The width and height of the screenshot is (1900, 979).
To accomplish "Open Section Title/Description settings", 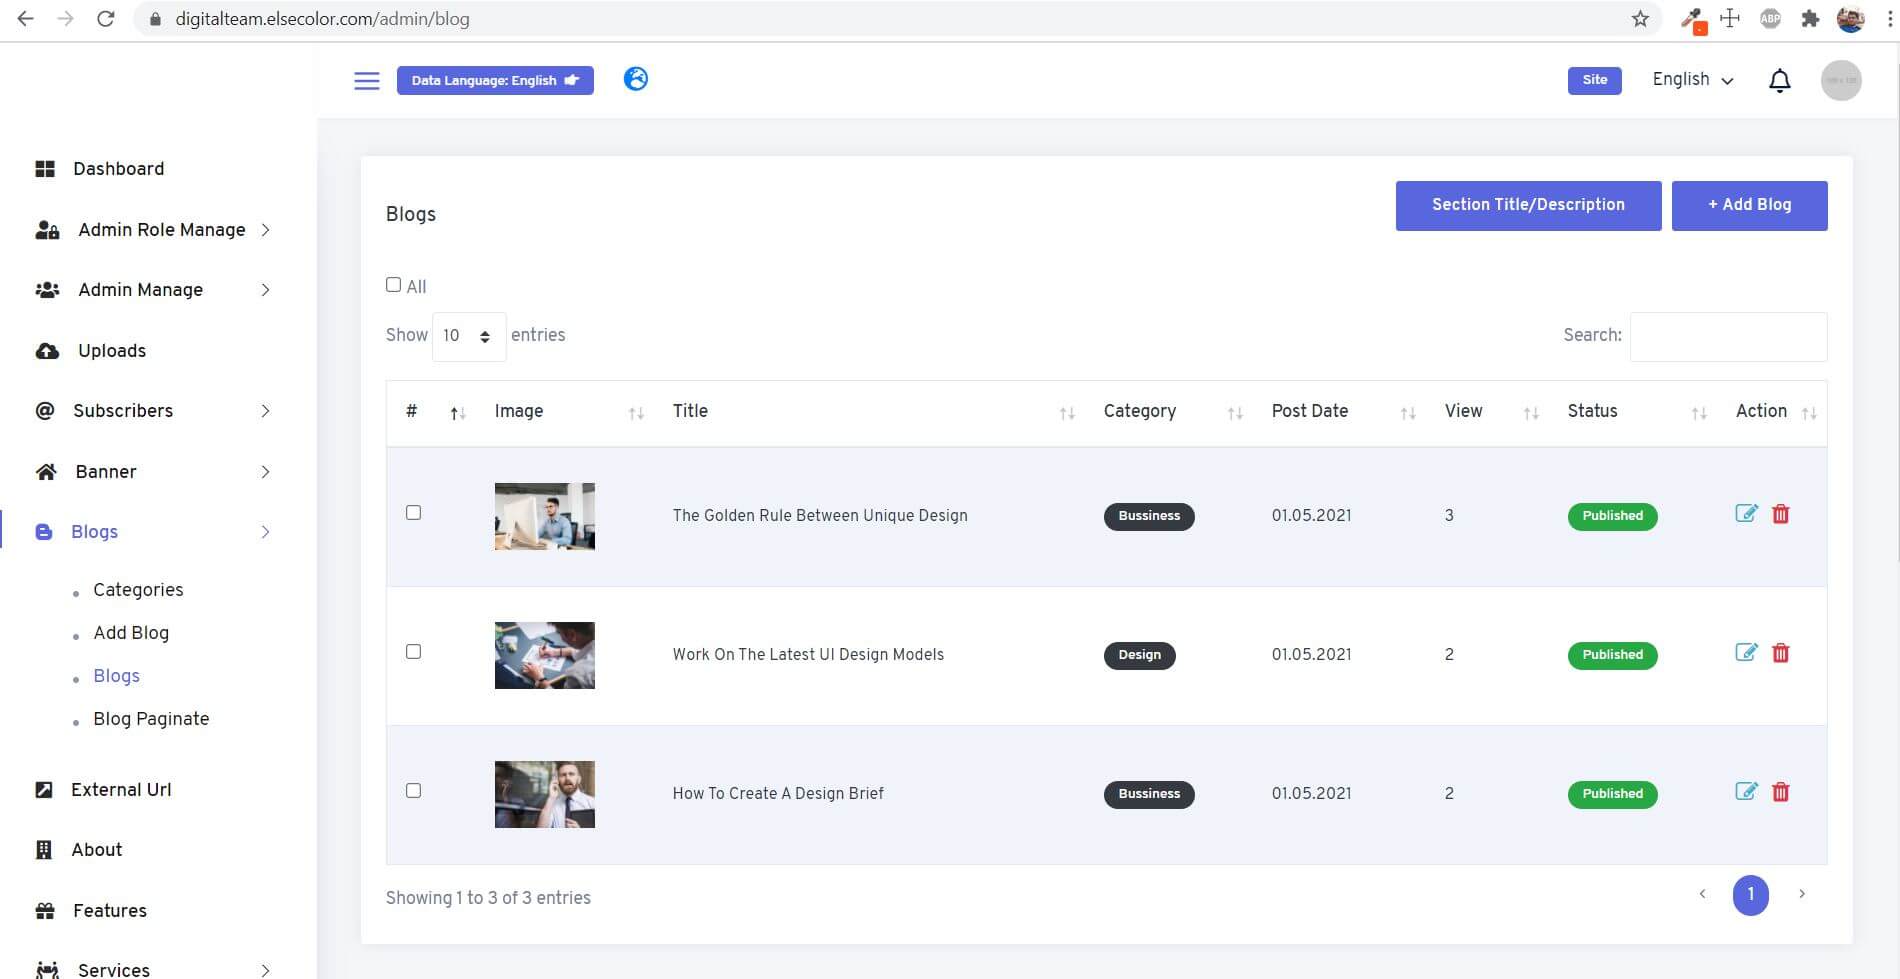I will point(1527,205).
